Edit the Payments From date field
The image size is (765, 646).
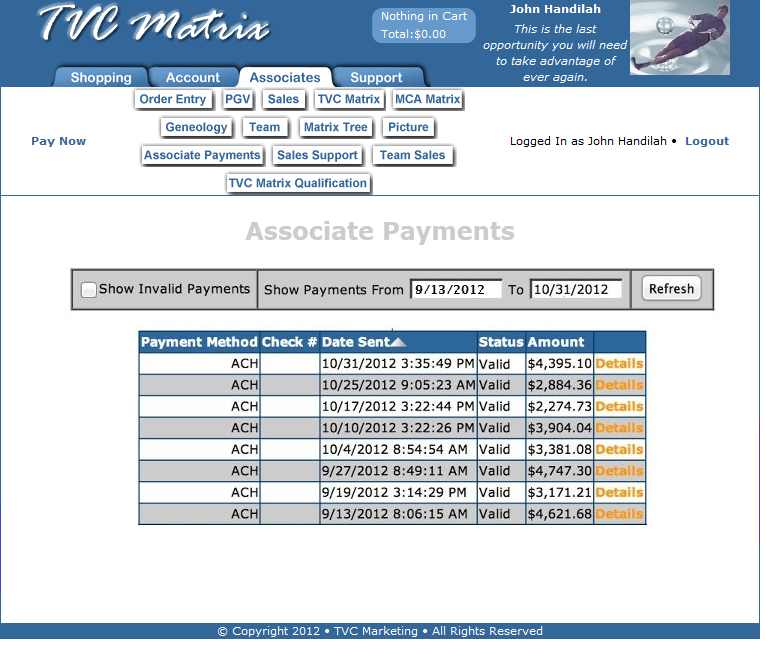pyautogui.click(x=456, y=289)
